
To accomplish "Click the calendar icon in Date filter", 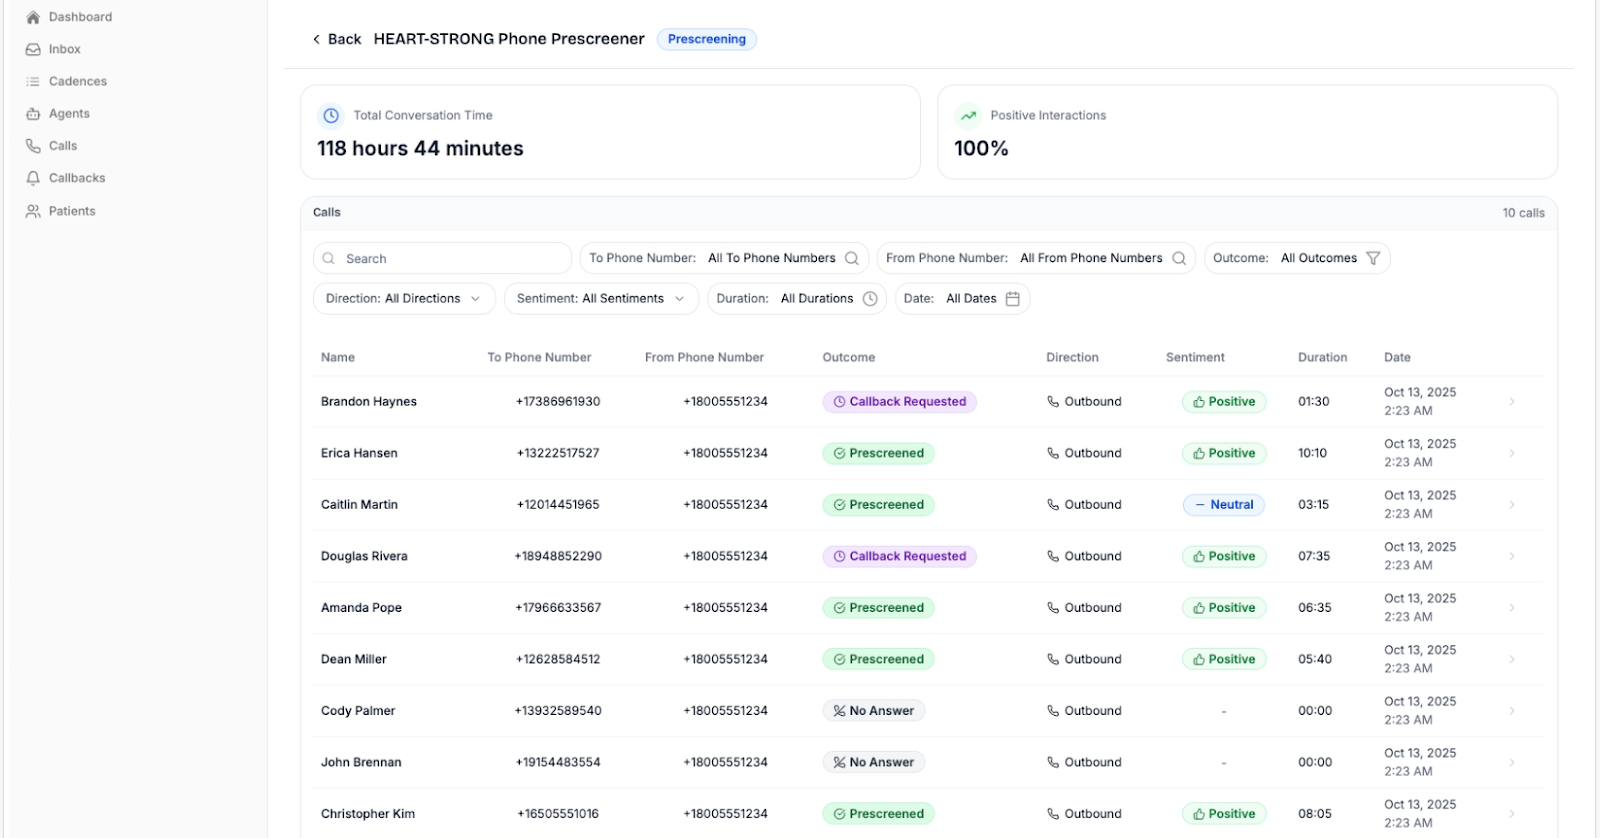I will pyautogui.click(x=1012, y=298).
